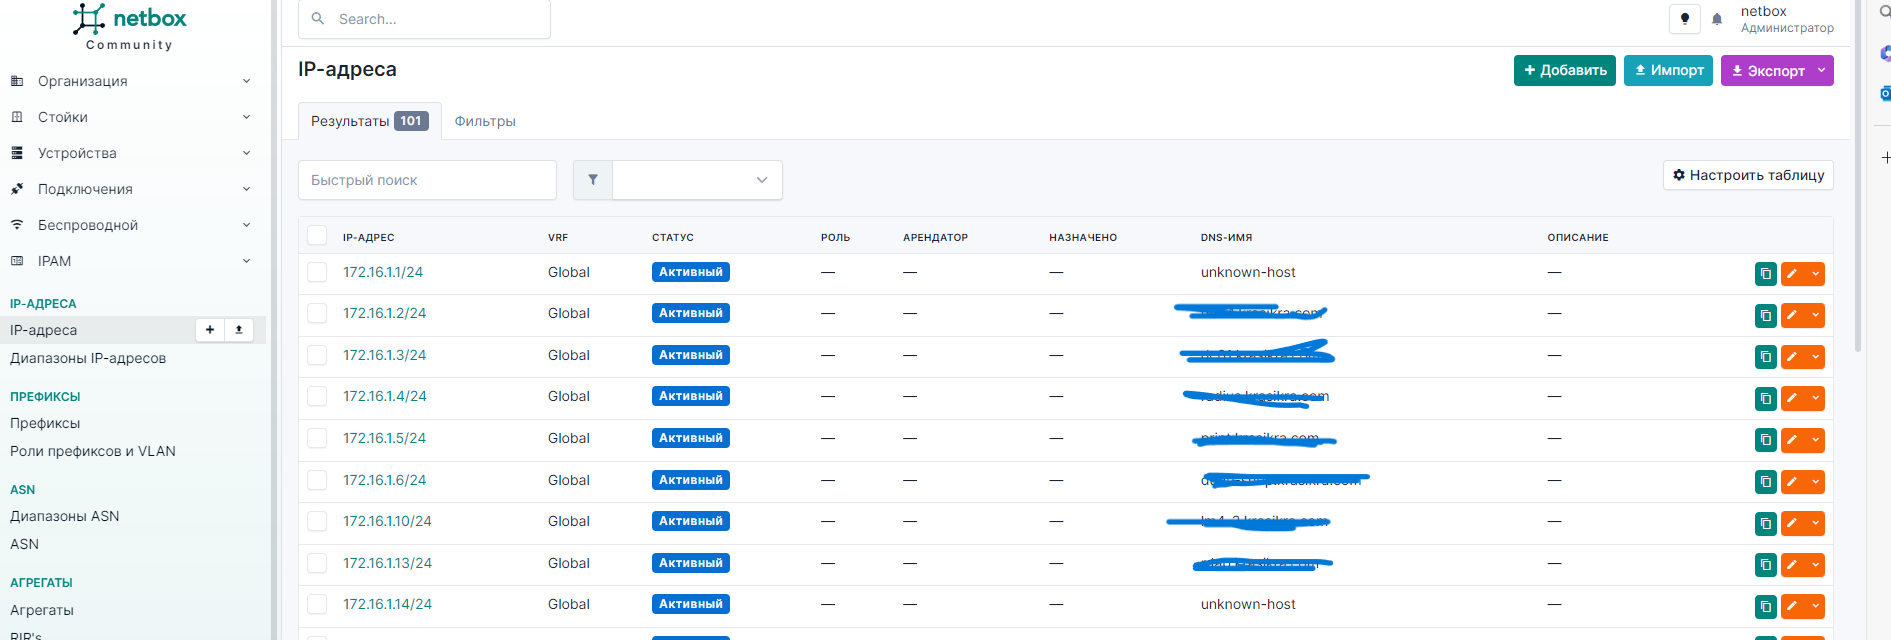
Task: Click the plus icon beside IP-адреса in sidebar
Action: pos(210,330)
